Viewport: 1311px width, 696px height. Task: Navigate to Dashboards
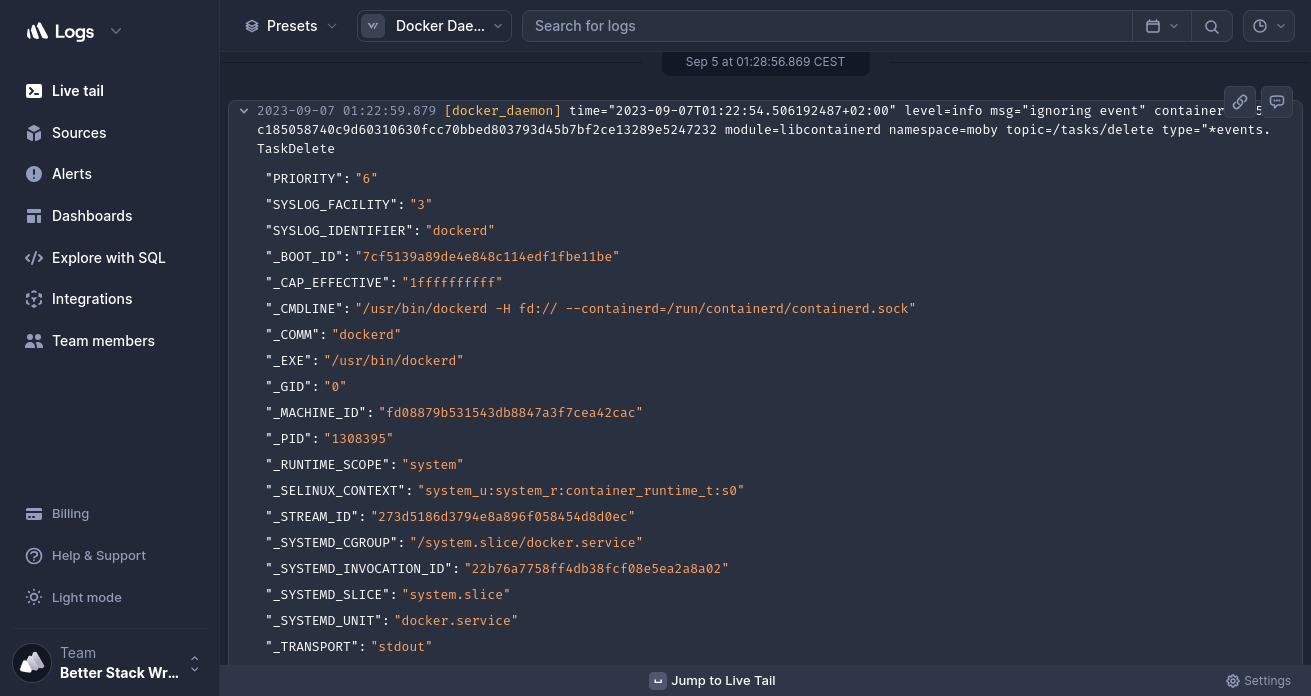(91, 216)
